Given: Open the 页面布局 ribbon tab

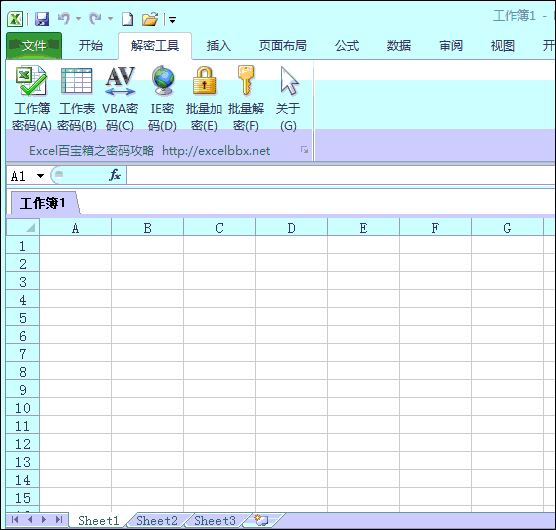Looking at the screenshot, I should pos(283,45).
